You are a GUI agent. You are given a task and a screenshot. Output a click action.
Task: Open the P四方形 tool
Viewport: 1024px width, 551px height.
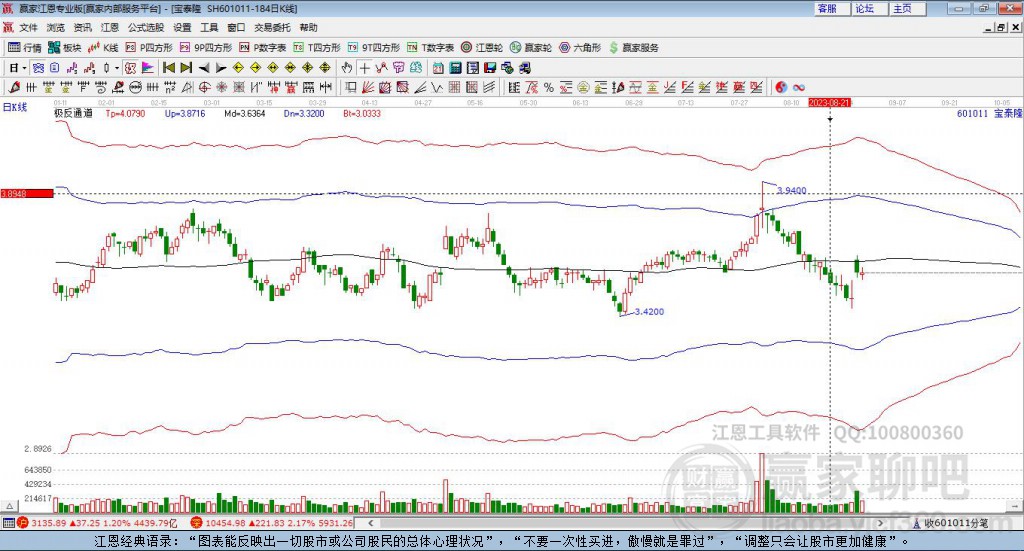point(149,48)
